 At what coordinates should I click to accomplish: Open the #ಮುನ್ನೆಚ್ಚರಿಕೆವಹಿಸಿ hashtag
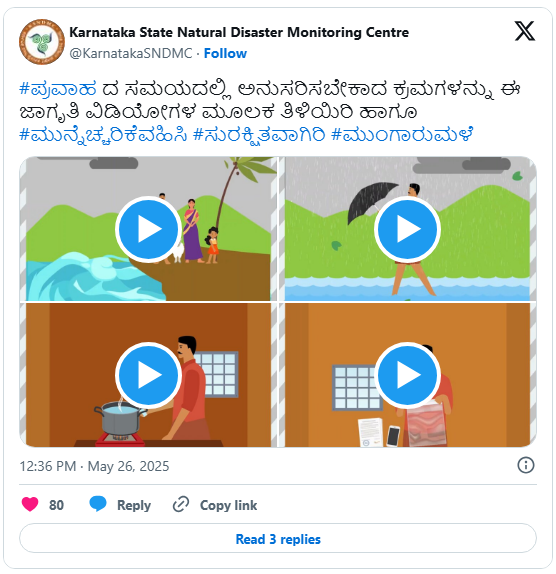pos(103,135)
